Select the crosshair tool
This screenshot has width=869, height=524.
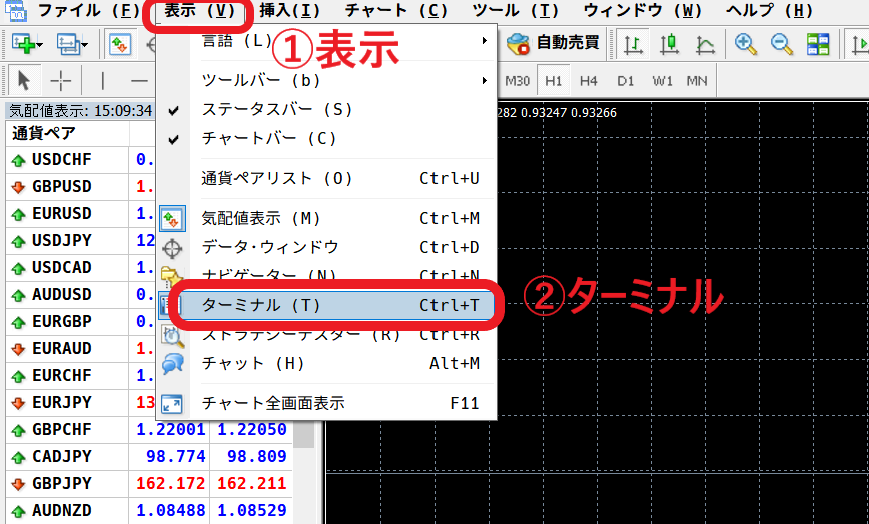[x=60, y=81]
